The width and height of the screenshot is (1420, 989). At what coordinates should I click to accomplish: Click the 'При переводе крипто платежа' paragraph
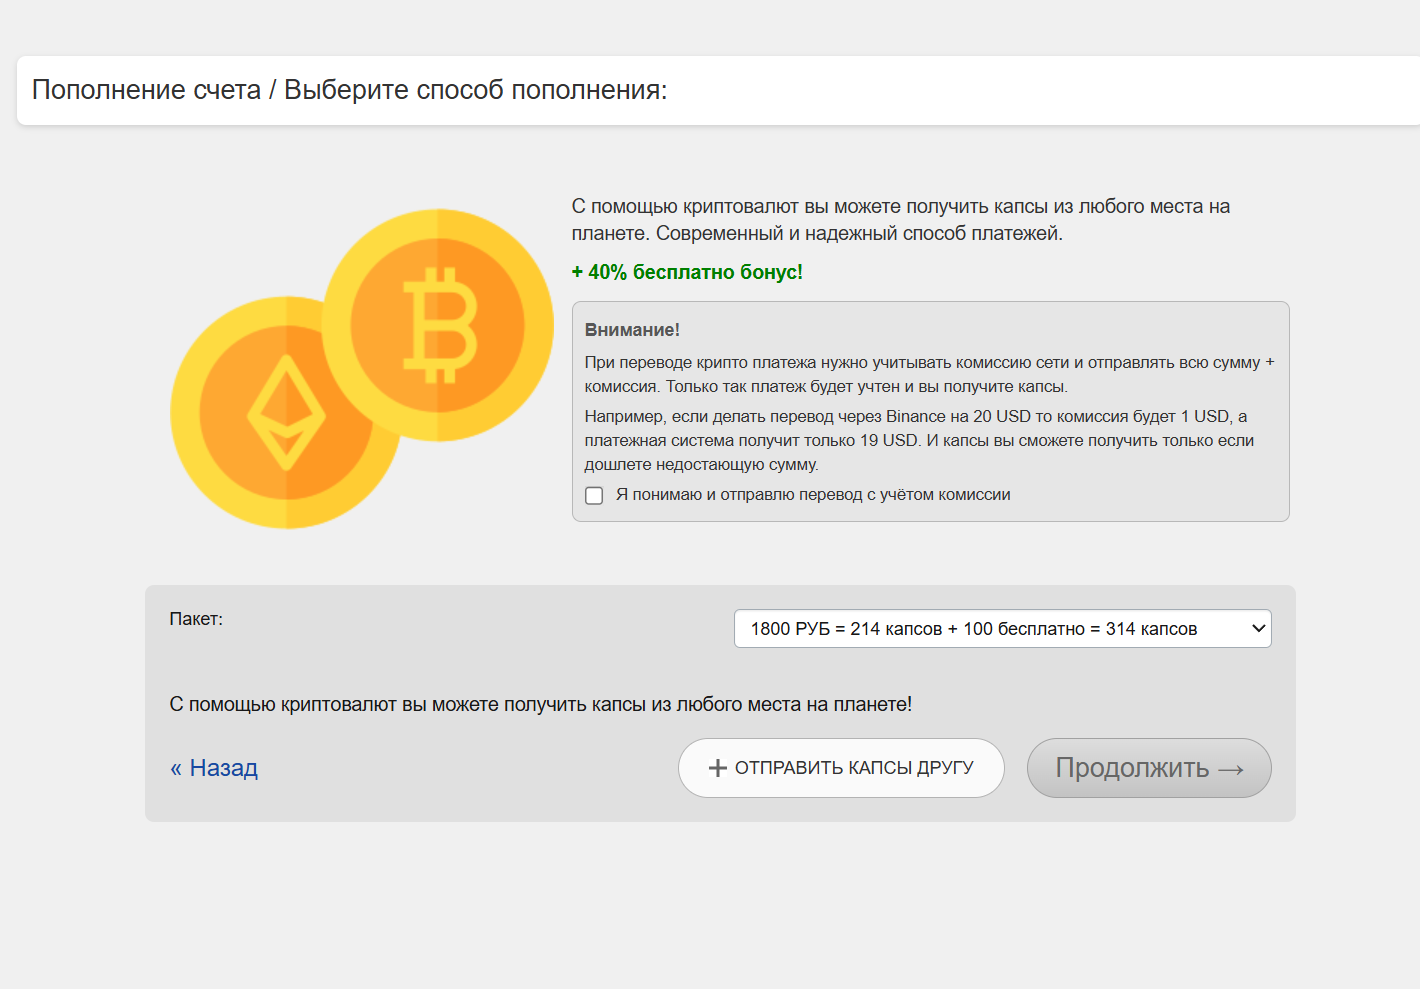pyautogui.click(x=928, y=374)
